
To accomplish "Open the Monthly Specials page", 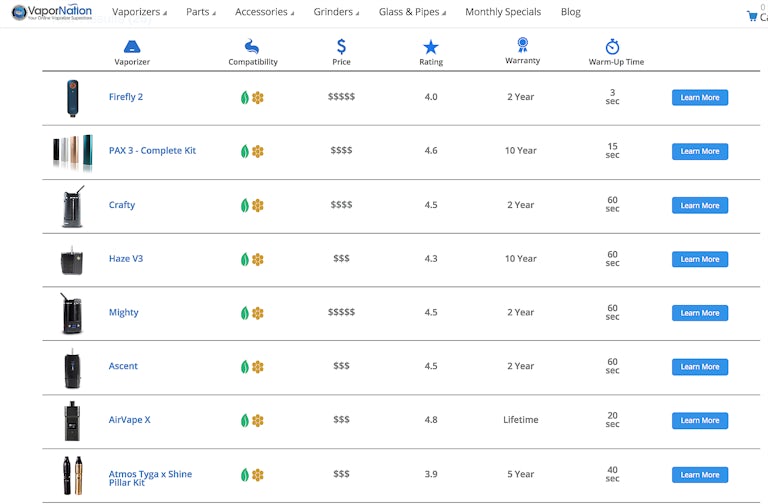I will [x=503, y=12].
